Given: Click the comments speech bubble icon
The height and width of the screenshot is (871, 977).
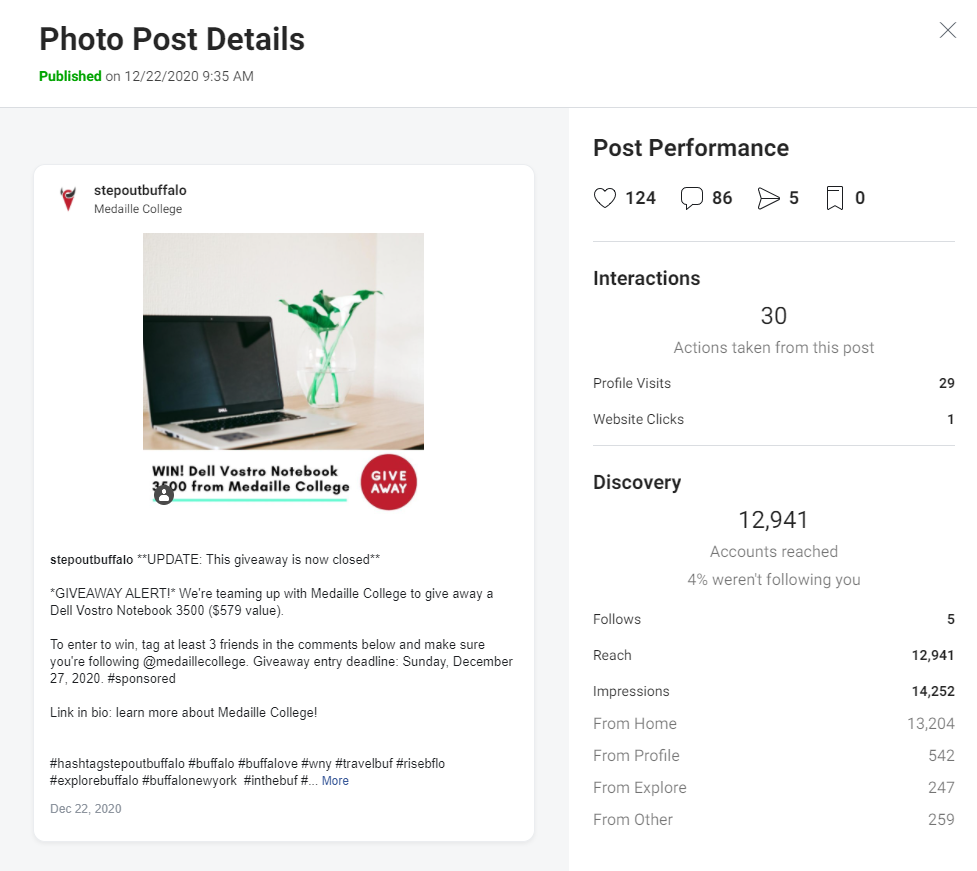Looking at the screenshot, I should [692, 198].
